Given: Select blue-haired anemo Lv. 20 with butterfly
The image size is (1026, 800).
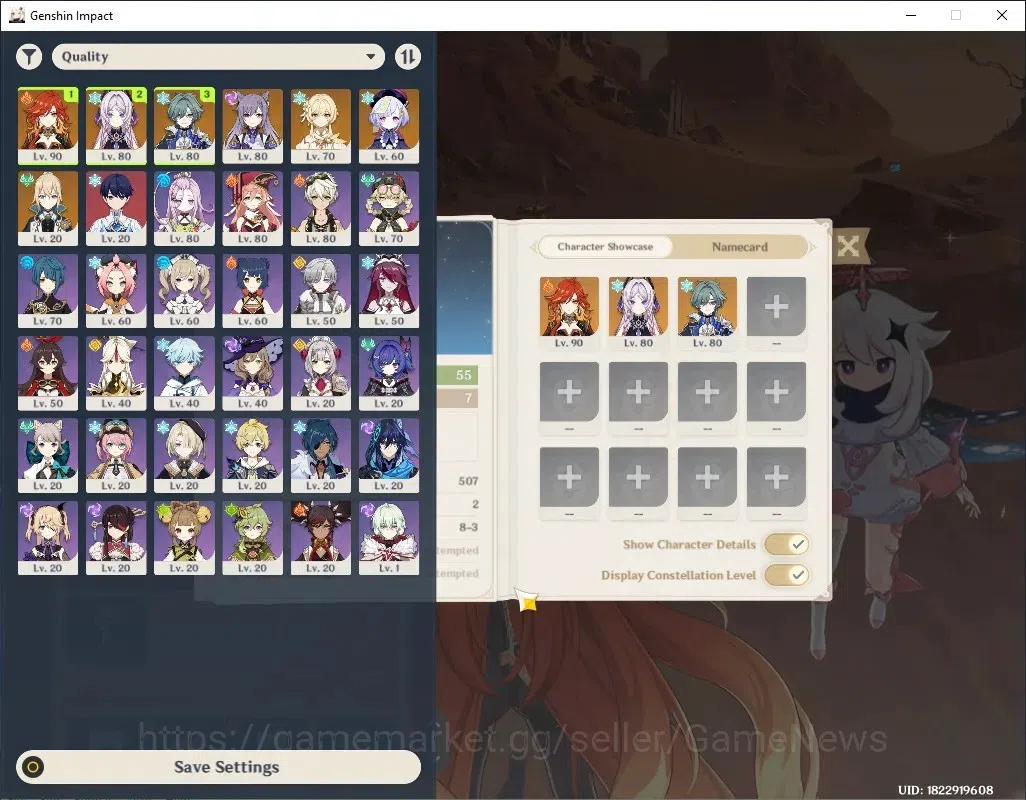Looking at the screenshot, I should click(x=389, y=373).
